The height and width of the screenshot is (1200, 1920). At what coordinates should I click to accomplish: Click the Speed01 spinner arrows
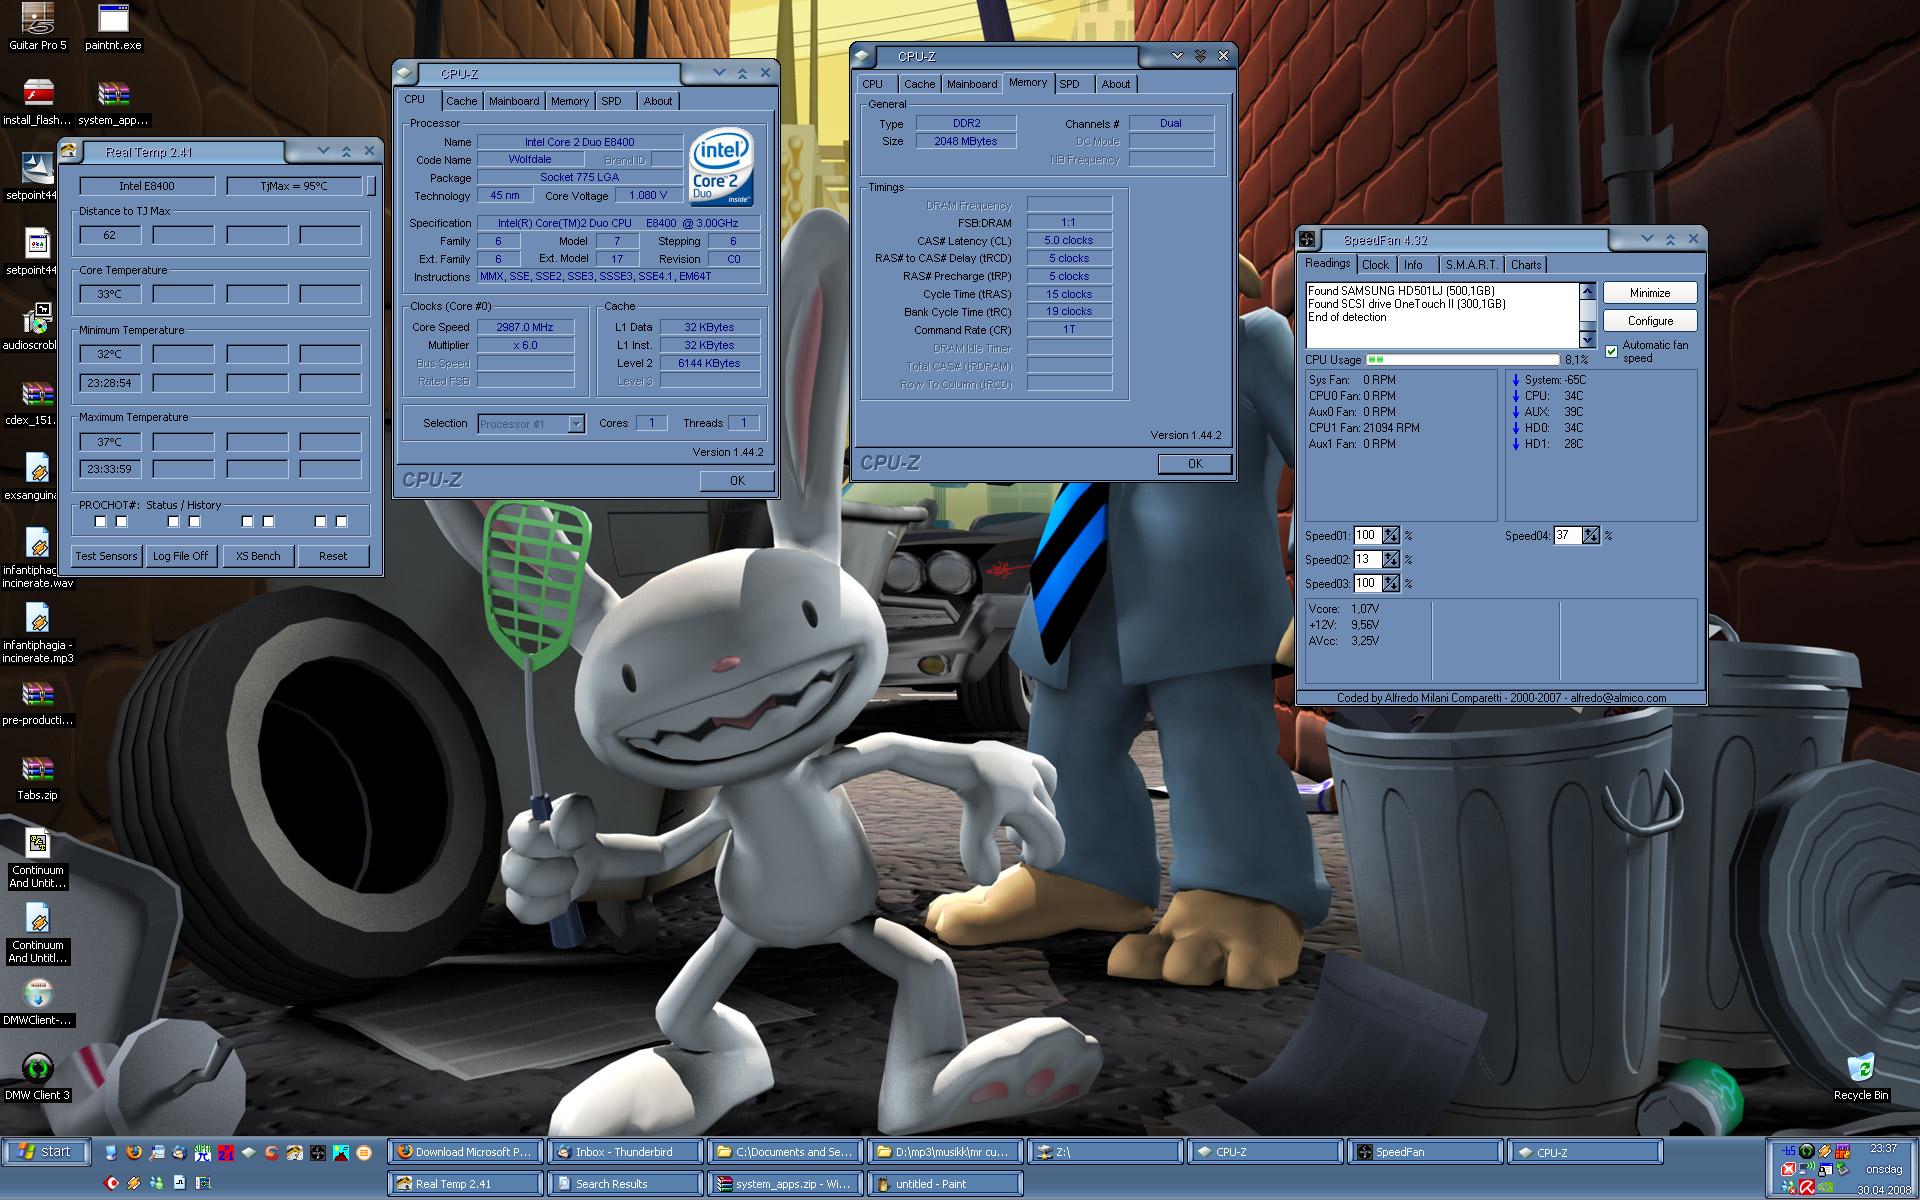click(x=1391, y=536)
